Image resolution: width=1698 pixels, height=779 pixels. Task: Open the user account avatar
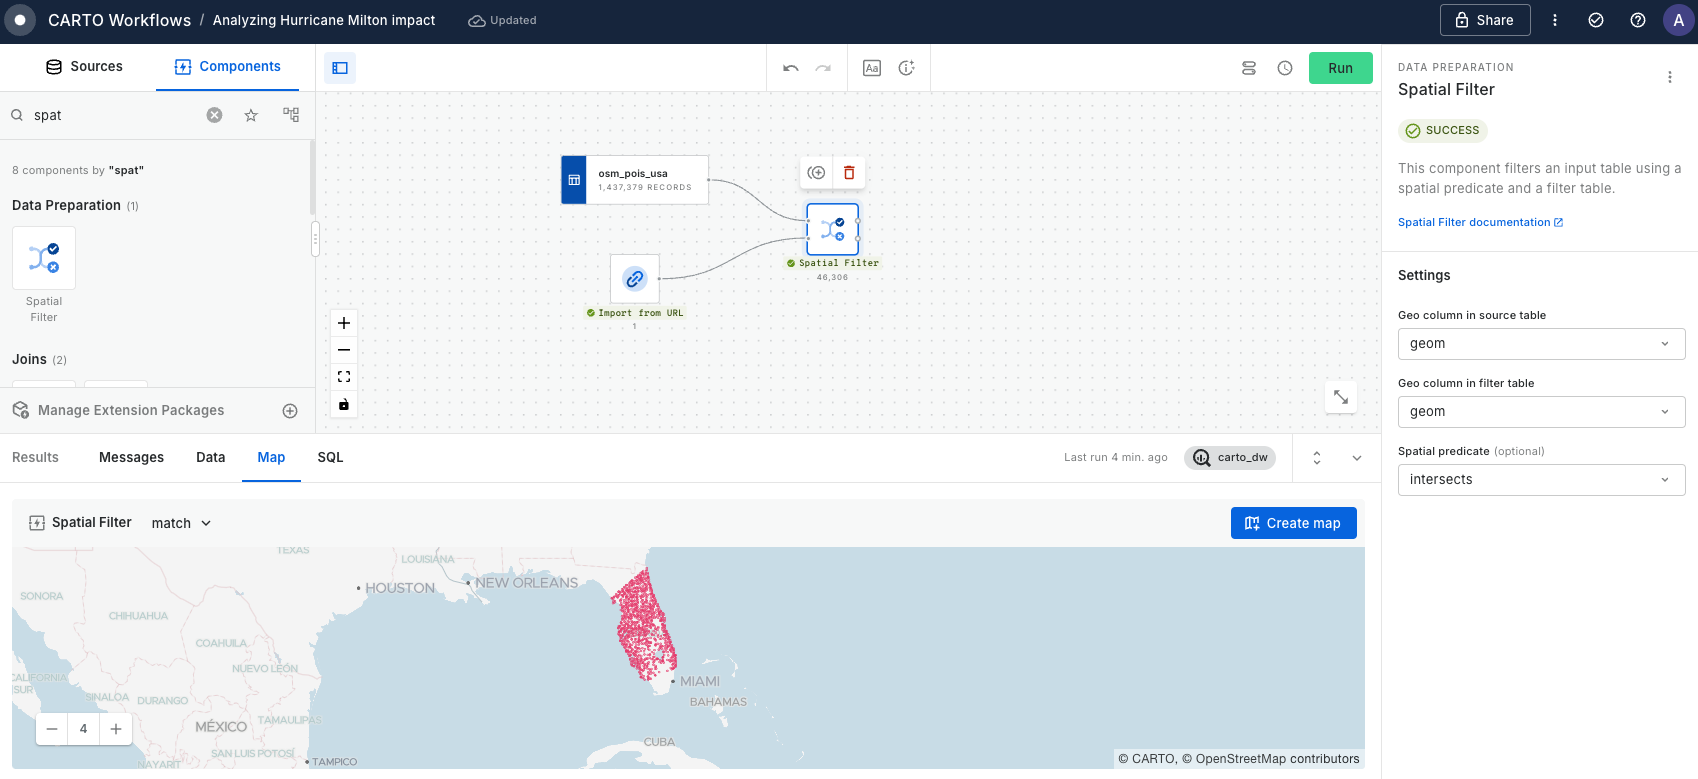[x=1679, y=20]
